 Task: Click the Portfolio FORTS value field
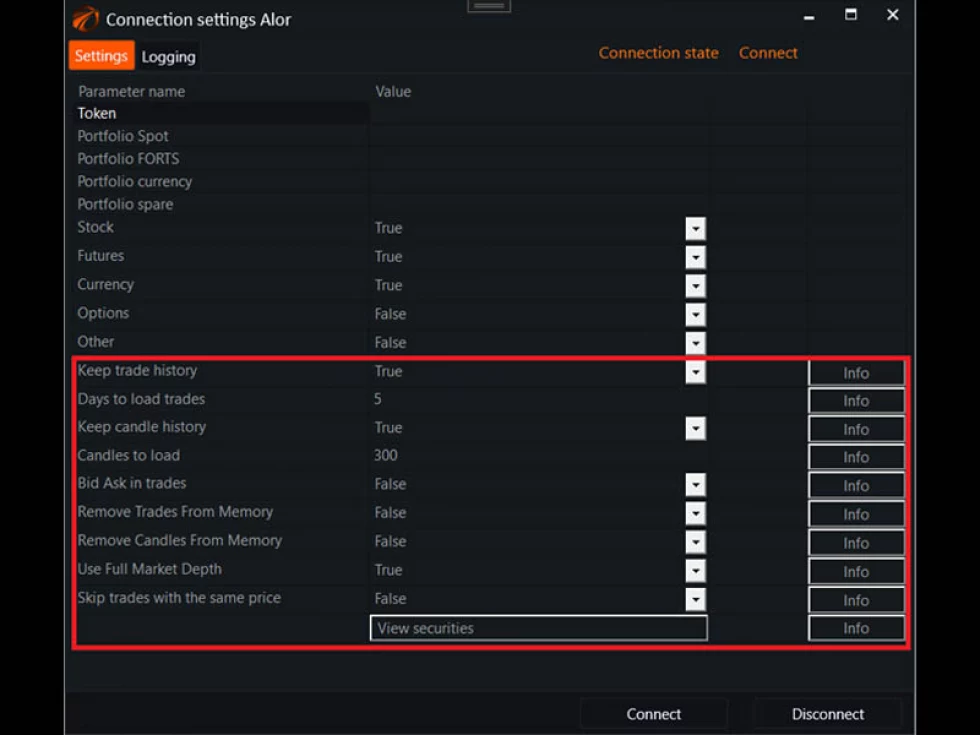(539, 159)
